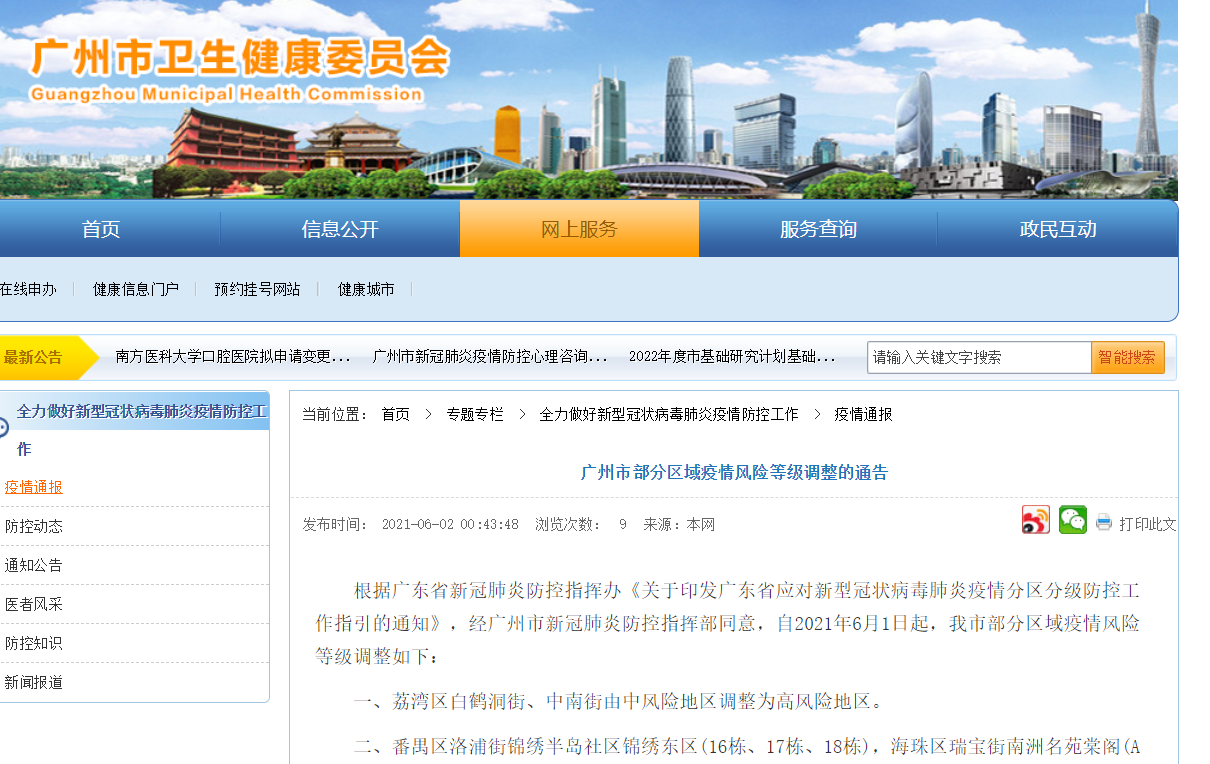
Task: Share article via WeChat icon
Action: point(1073,520)
